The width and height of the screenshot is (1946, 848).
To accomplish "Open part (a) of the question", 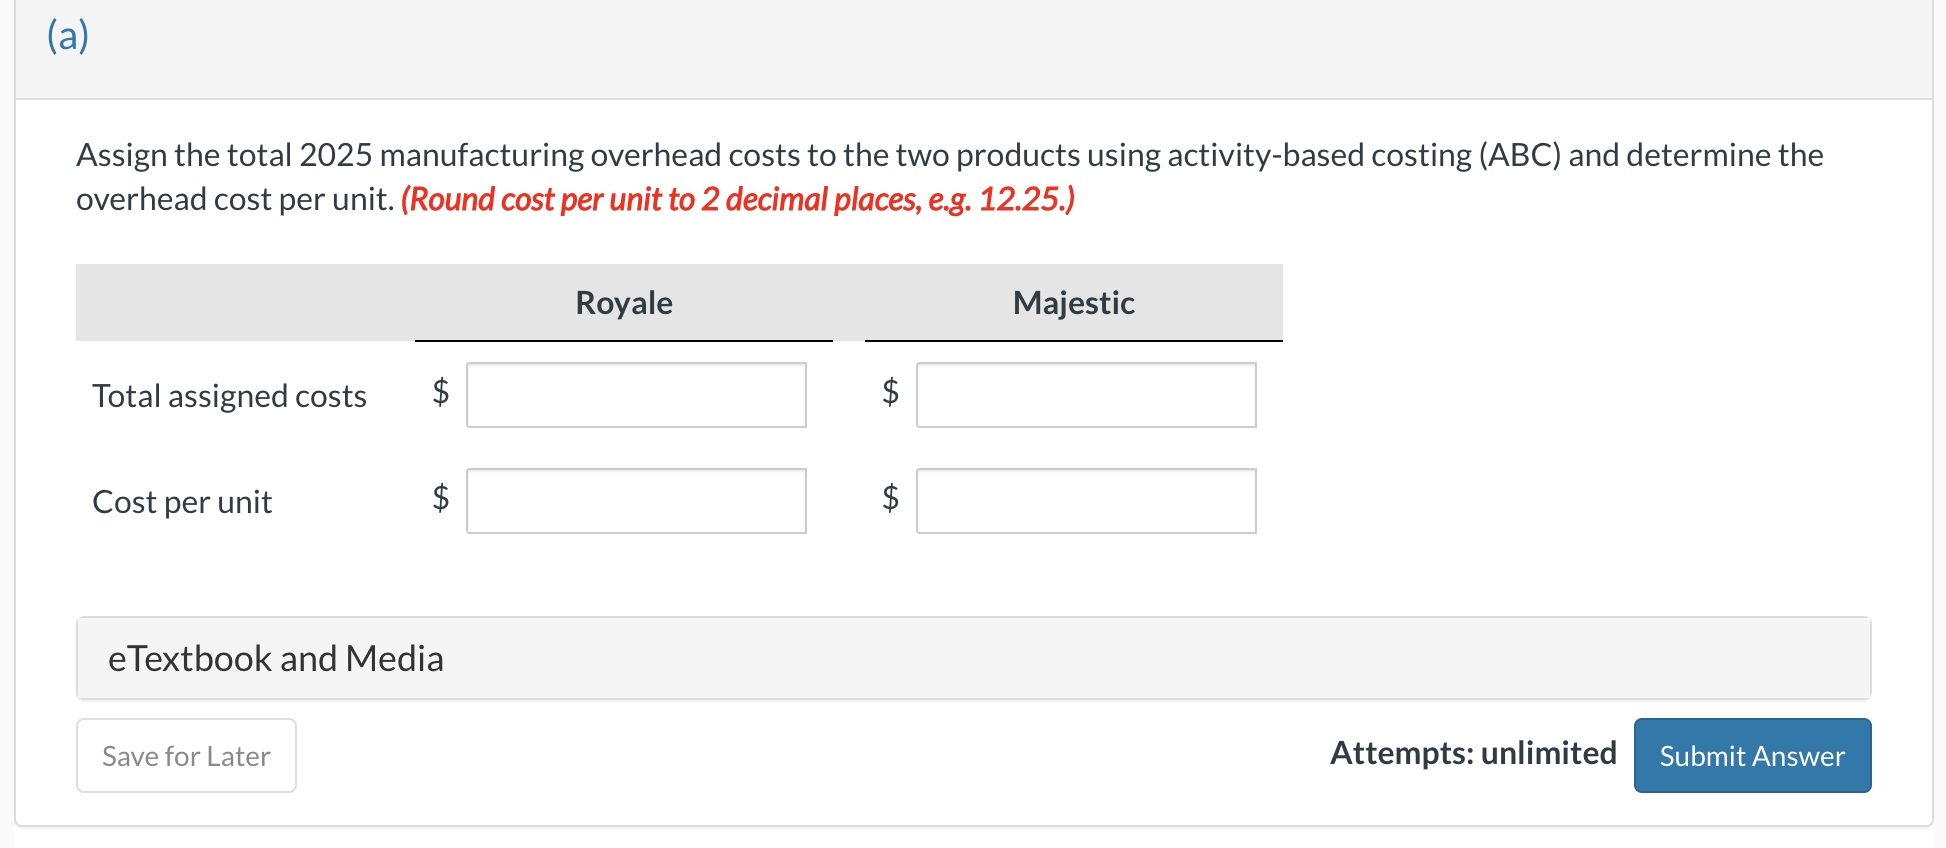I will (66, 36).
